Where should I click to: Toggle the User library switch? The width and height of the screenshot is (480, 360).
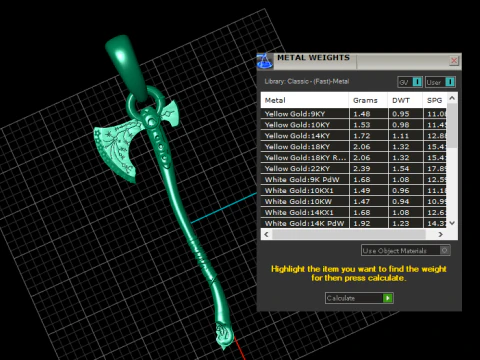[440, 82]
